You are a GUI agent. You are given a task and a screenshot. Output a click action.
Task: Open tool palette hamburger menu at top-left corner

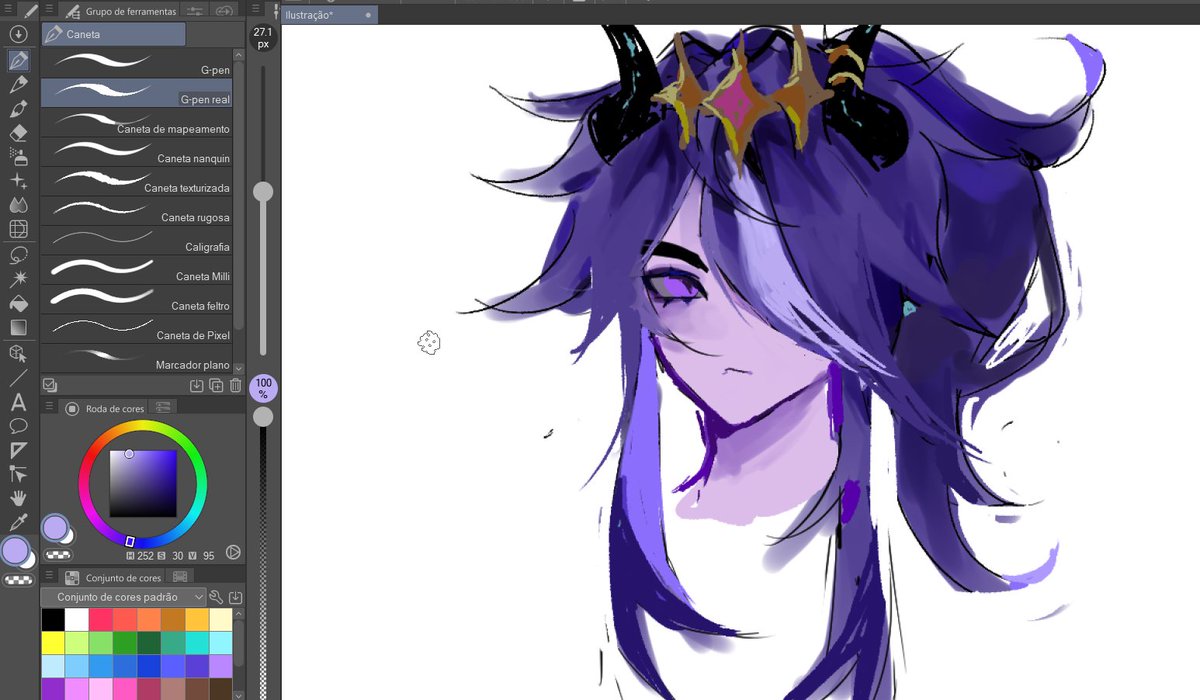[8, 10]
